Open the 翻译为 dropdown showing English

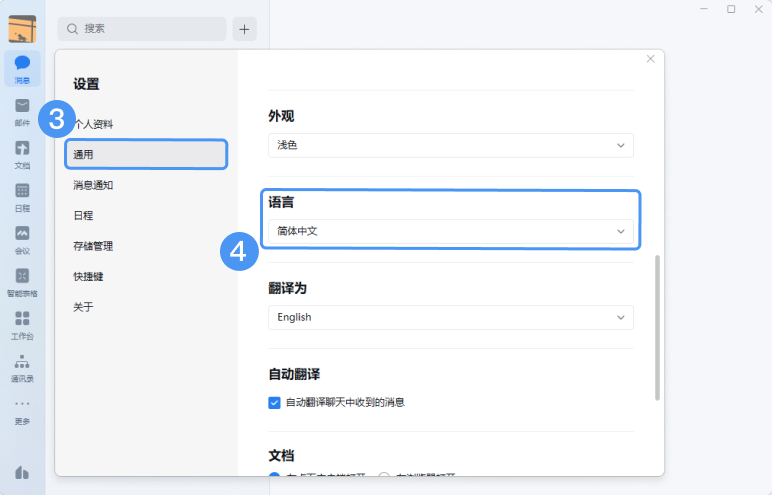click(451, 317)
